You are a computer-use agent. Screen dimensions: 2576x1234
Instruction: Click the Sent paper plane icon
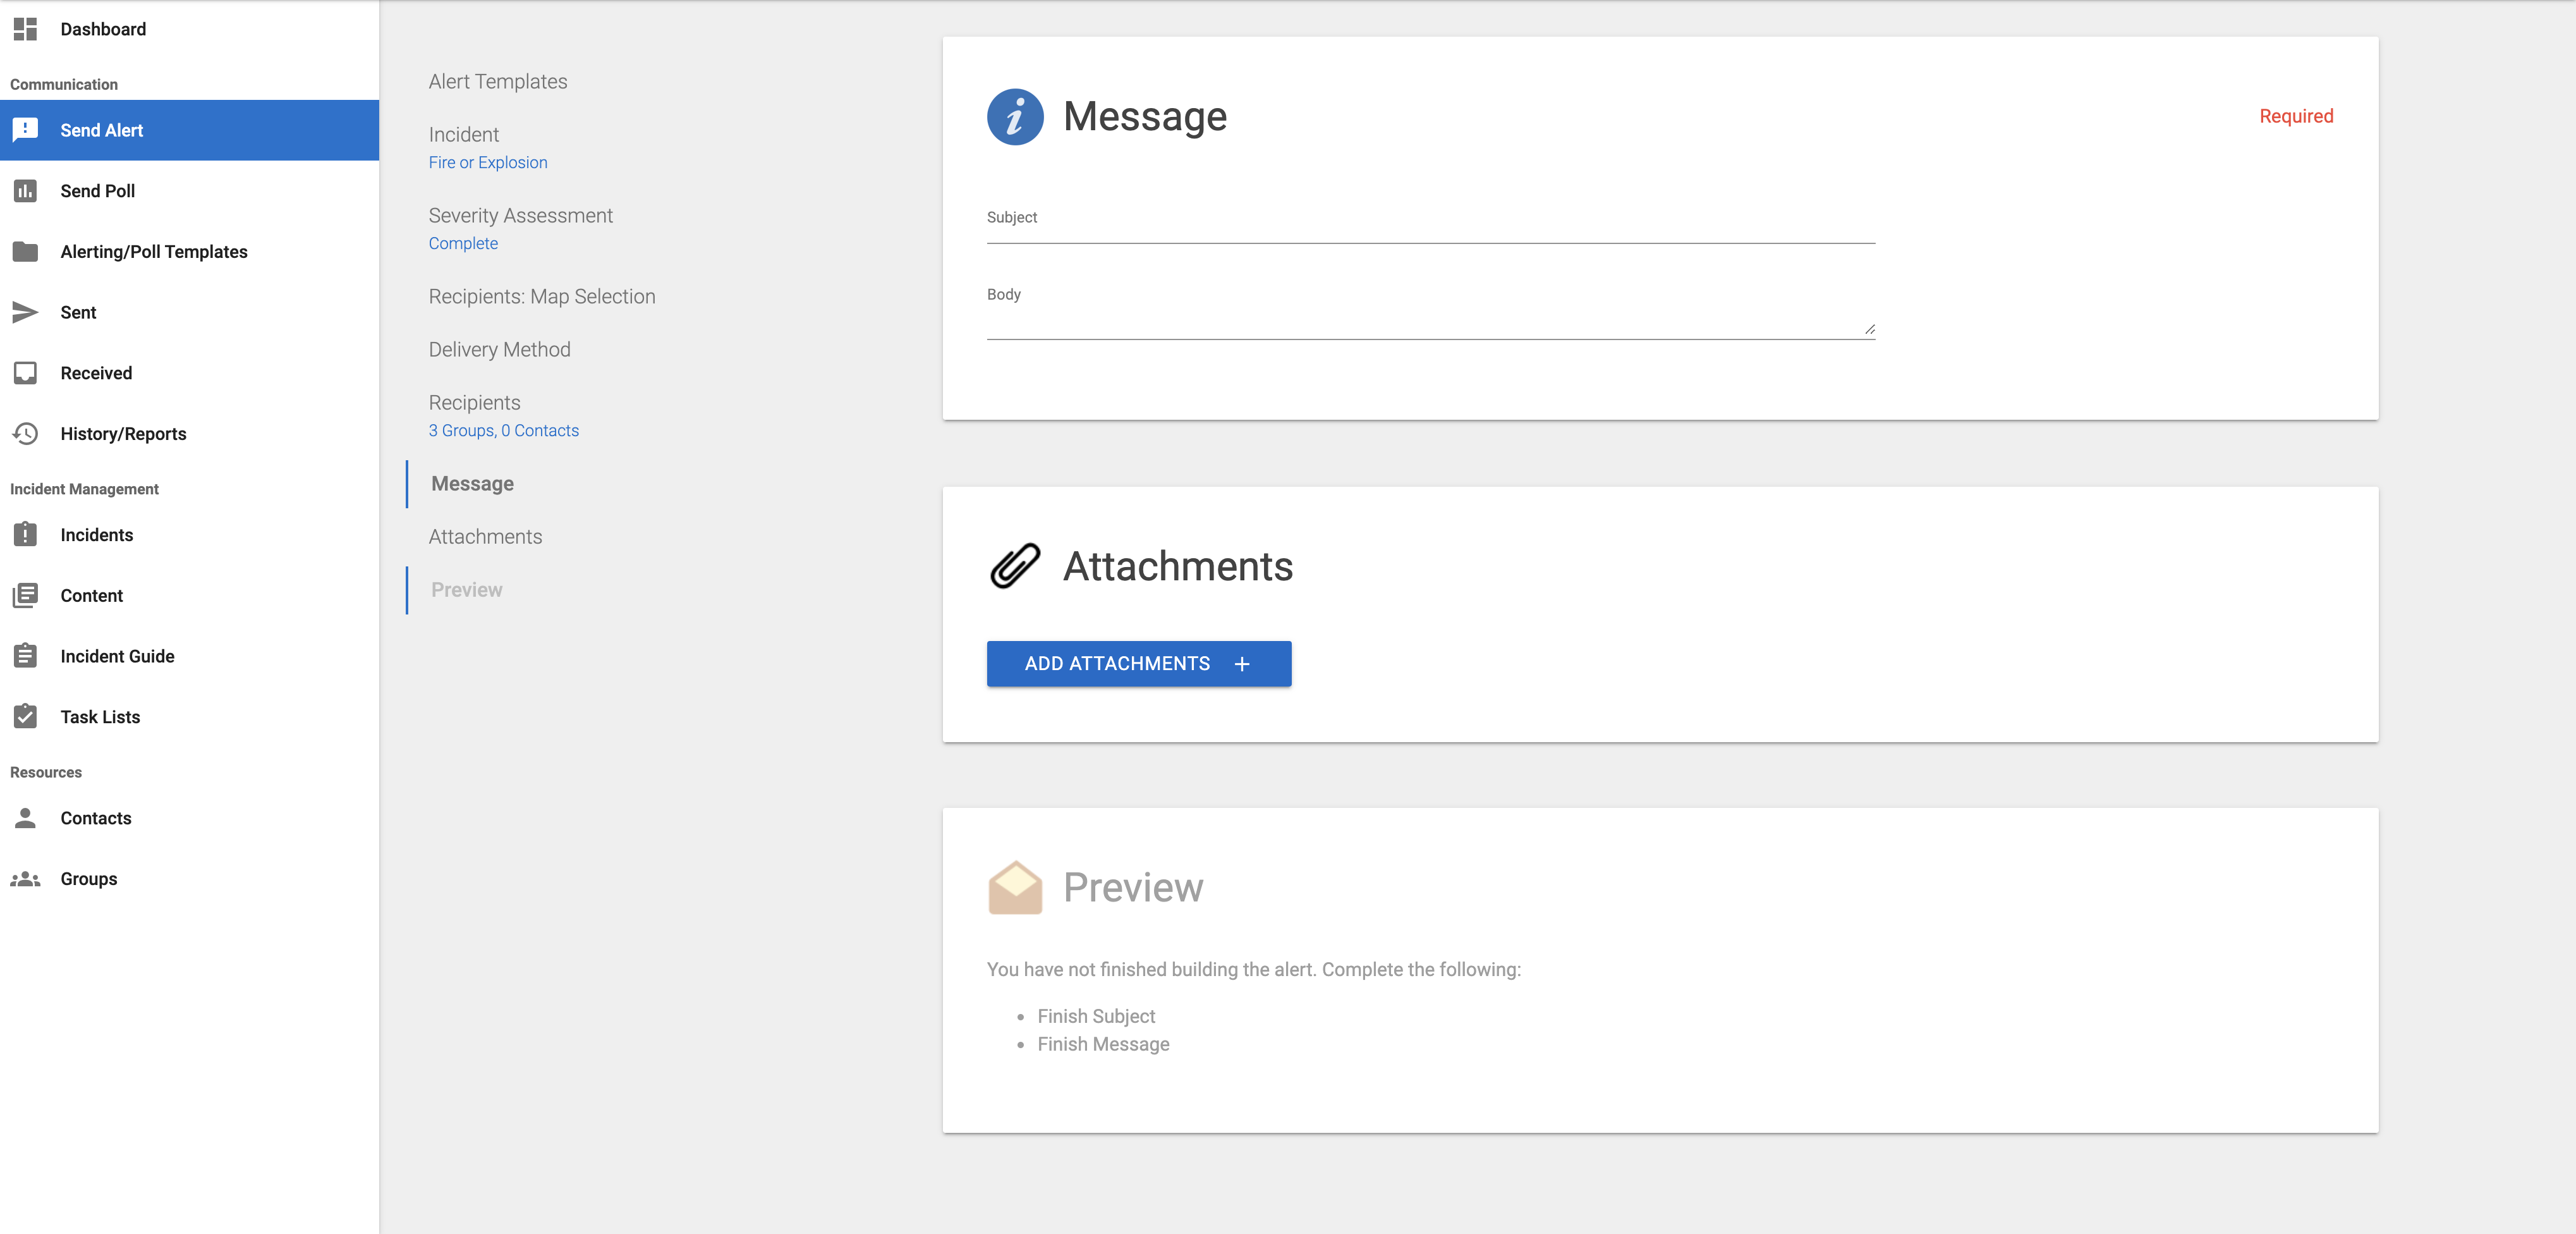click(25, 312)
